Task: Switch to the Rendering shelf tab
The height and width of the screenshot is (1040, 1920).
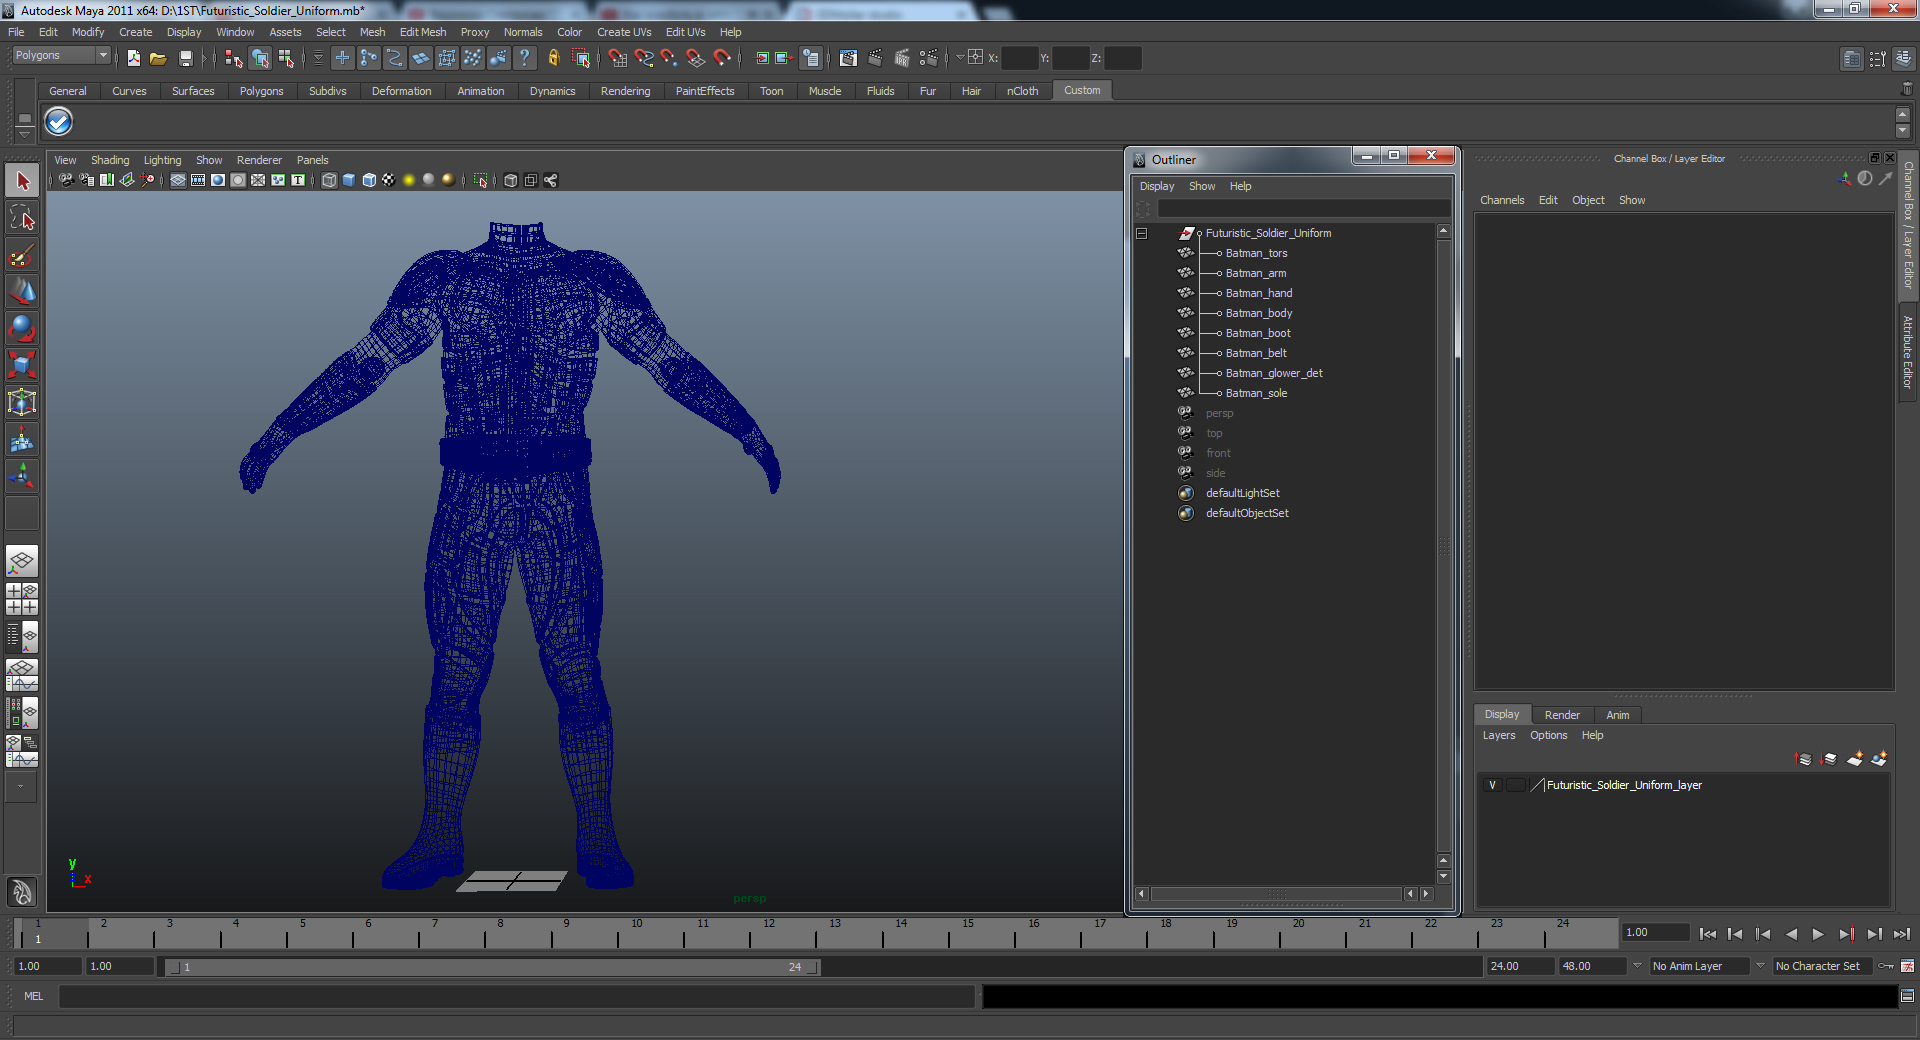Action: (x=625, y=91)
